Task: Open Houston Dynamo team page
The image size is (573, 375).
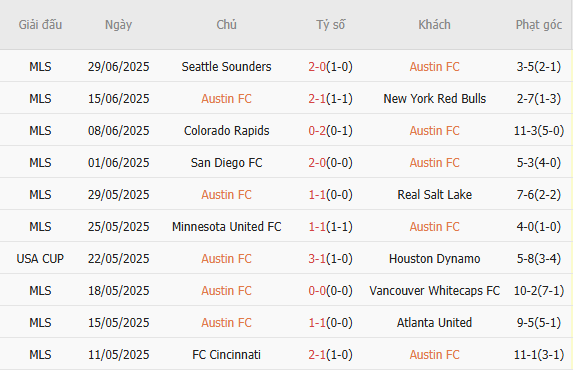Action: (x=435, y=259)
